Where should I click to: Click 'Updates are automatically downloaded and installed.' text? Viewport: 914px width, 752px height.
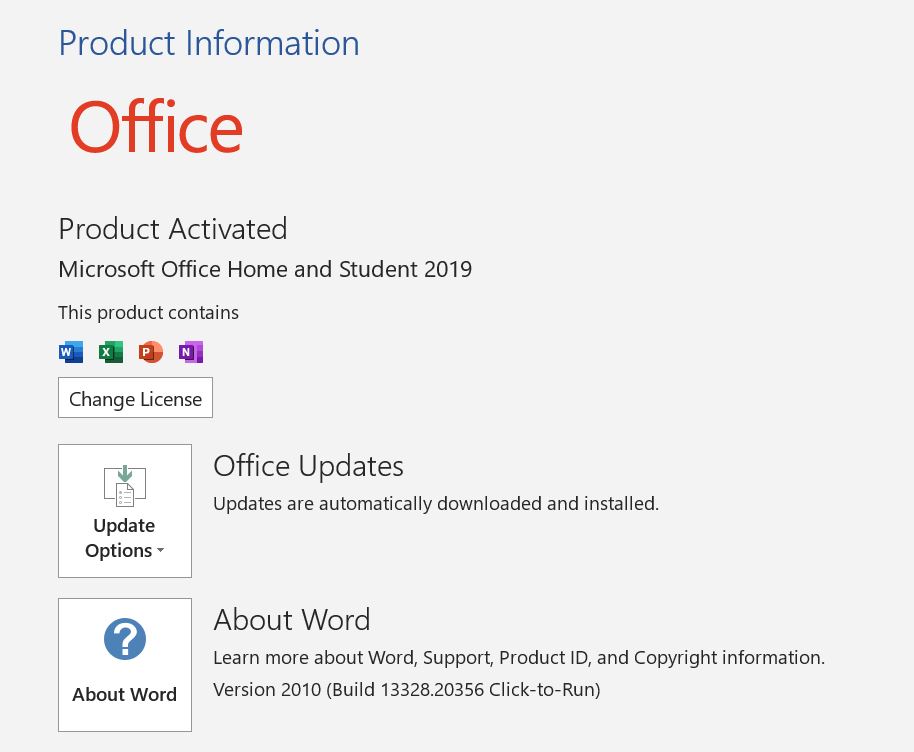(x=436, y=504)
